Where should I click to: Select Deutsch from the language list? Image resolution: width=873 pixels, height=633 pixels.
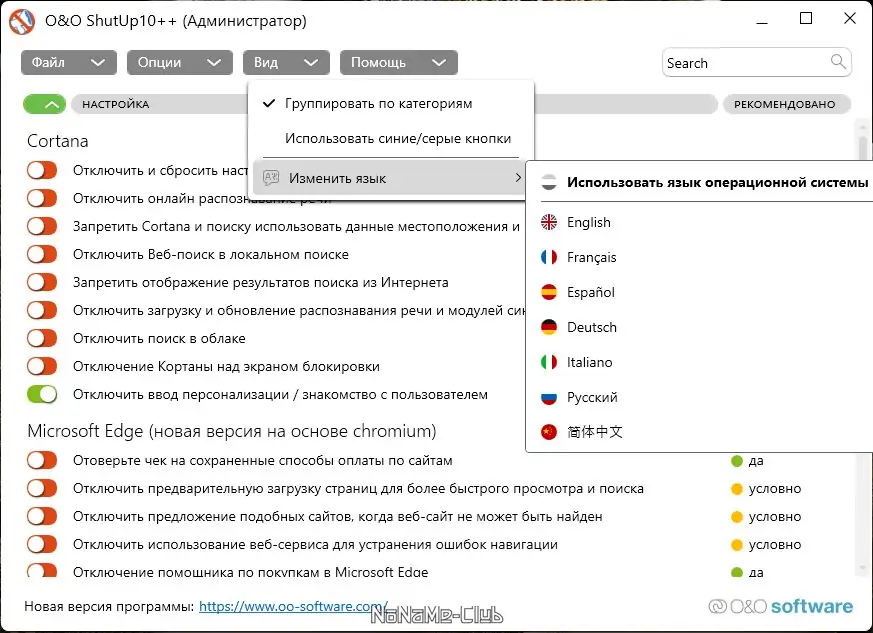click(x=590, y=327)
